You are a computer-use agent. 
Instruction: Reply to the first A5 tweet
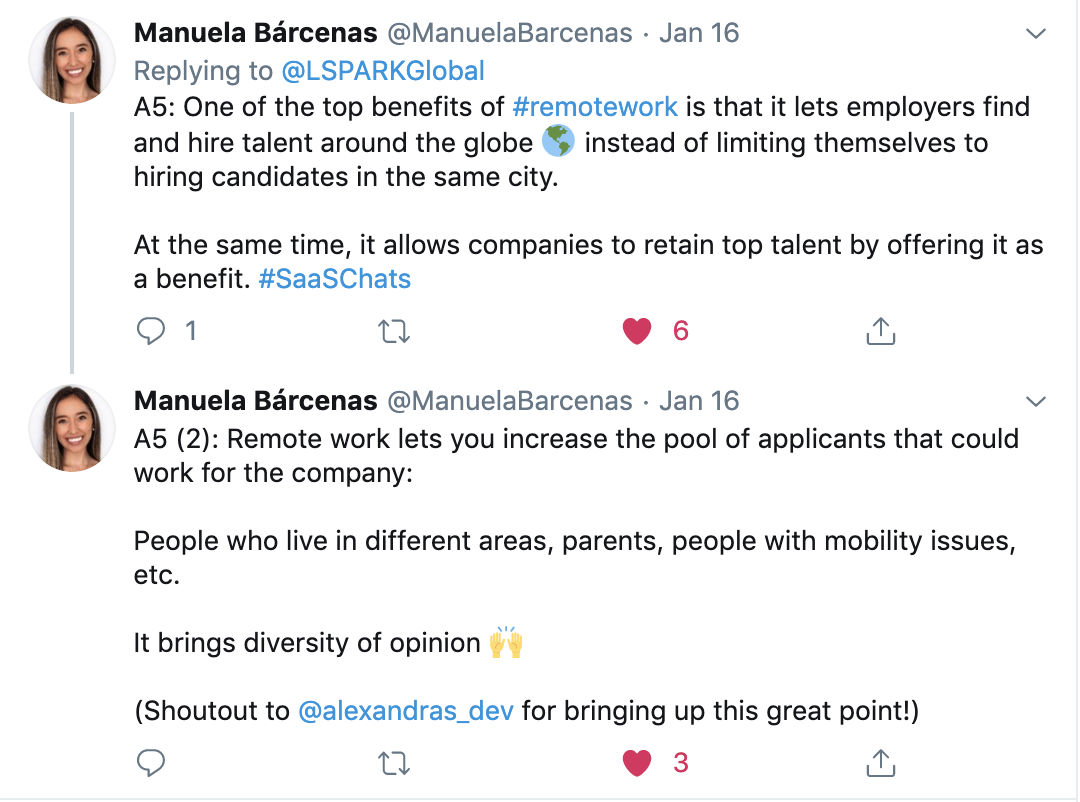coord(151,331)
